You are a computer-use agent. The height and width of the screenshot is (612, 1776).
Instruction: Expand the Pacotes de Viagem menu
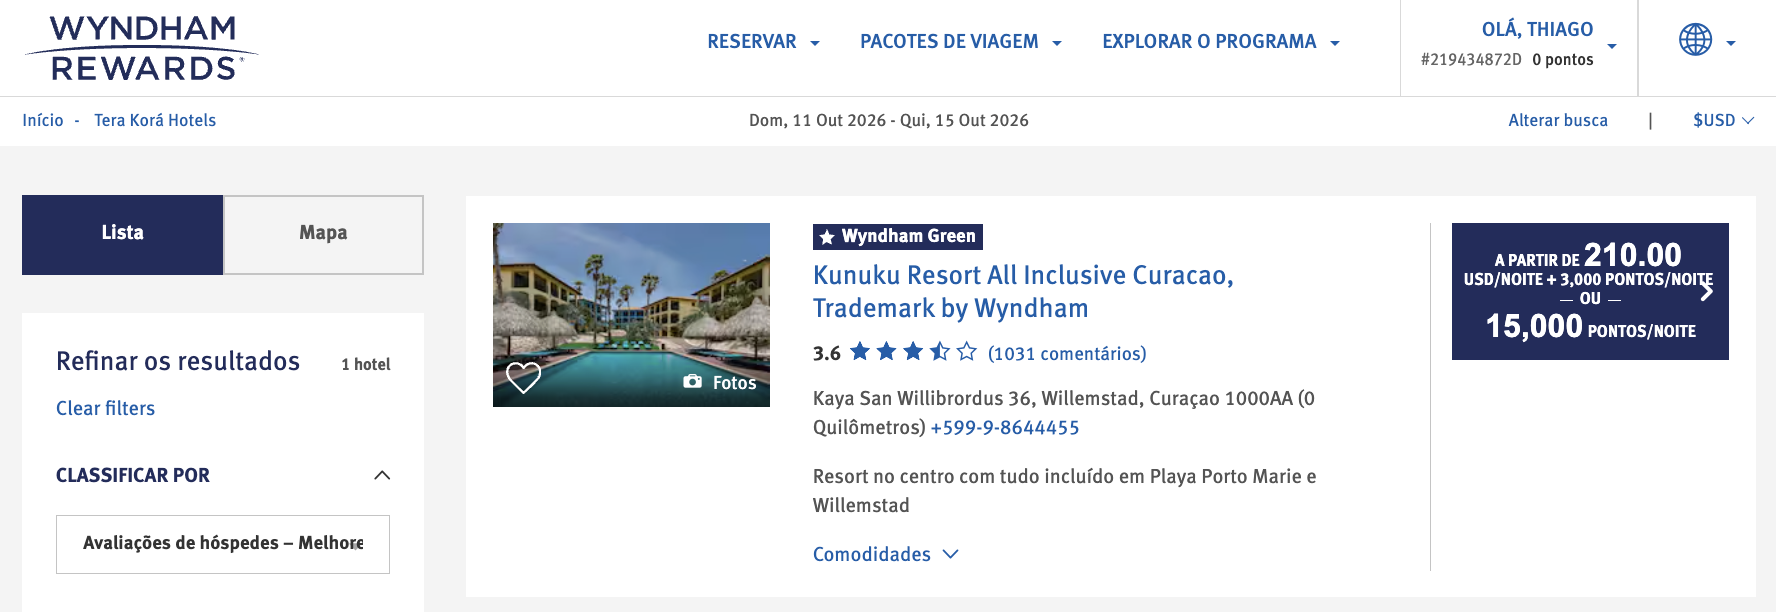click(960, 42)
